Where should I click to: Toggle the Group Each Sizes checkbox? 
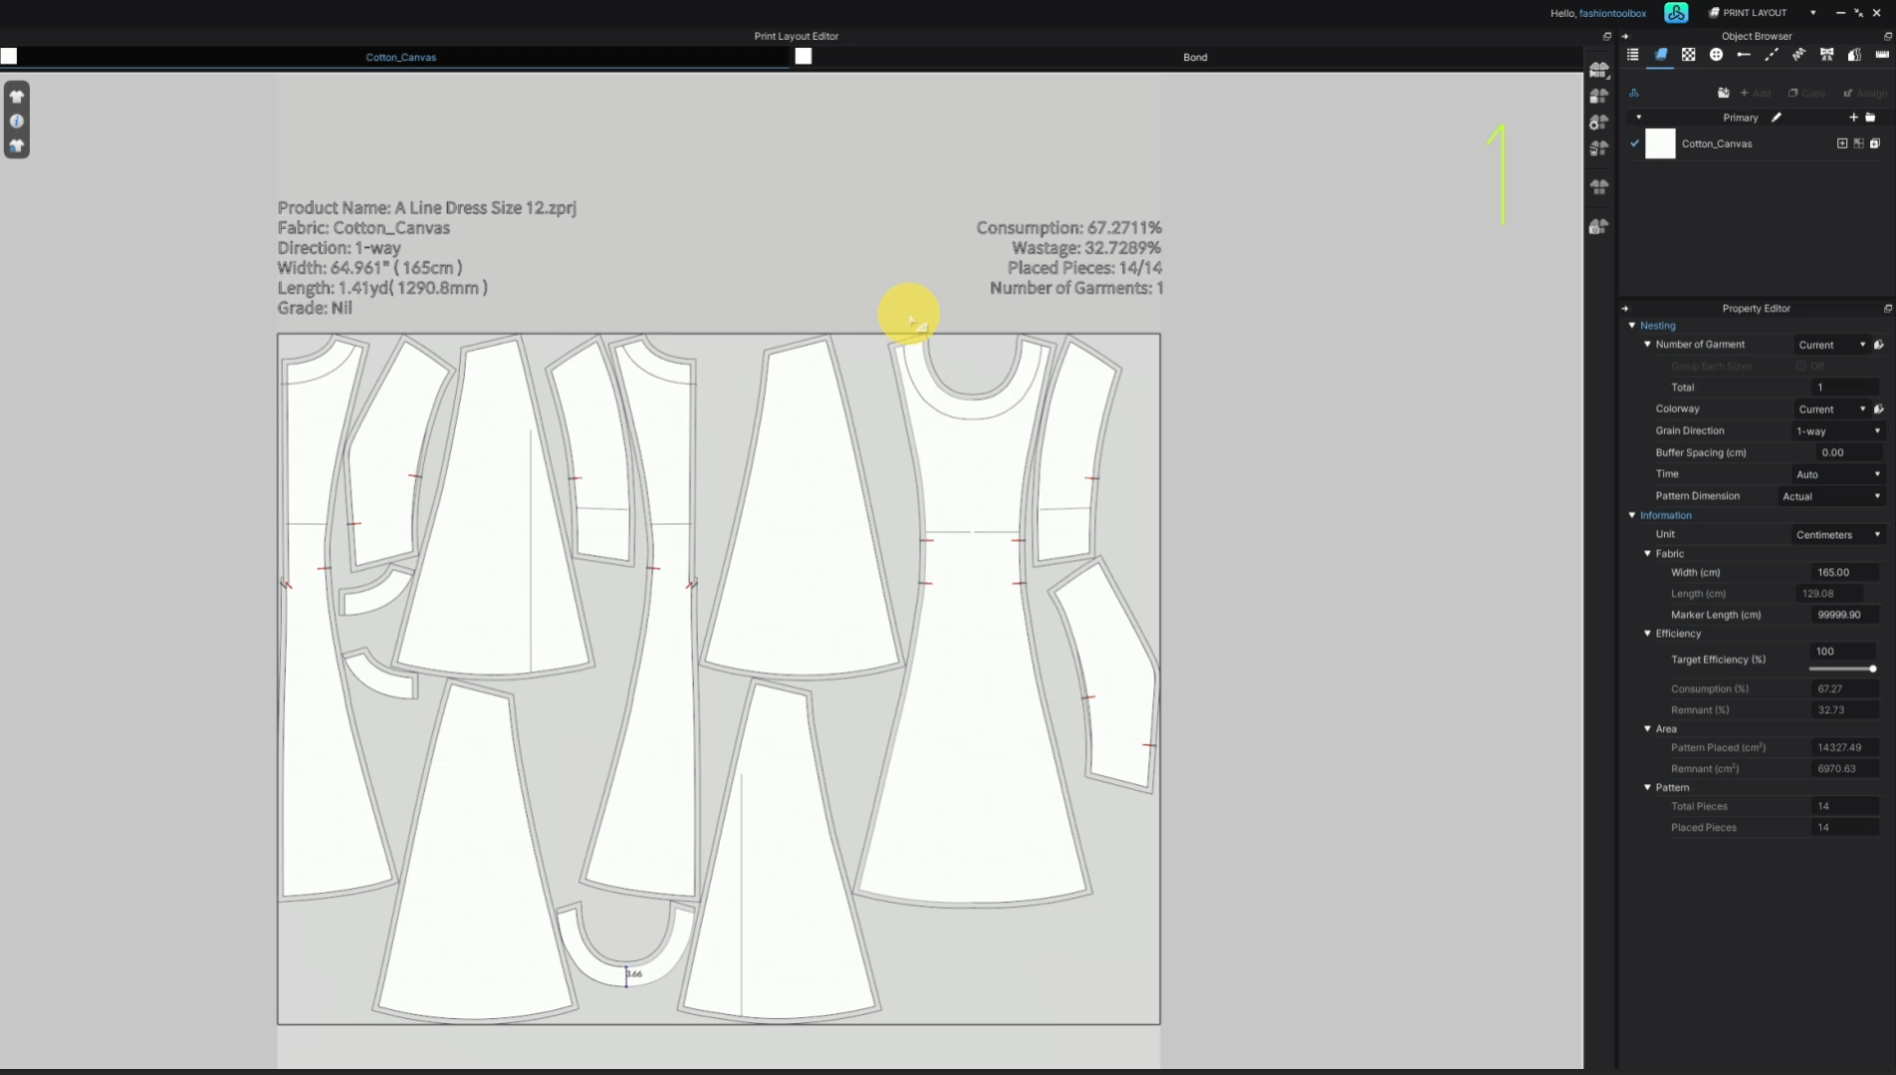[1801, 366]
